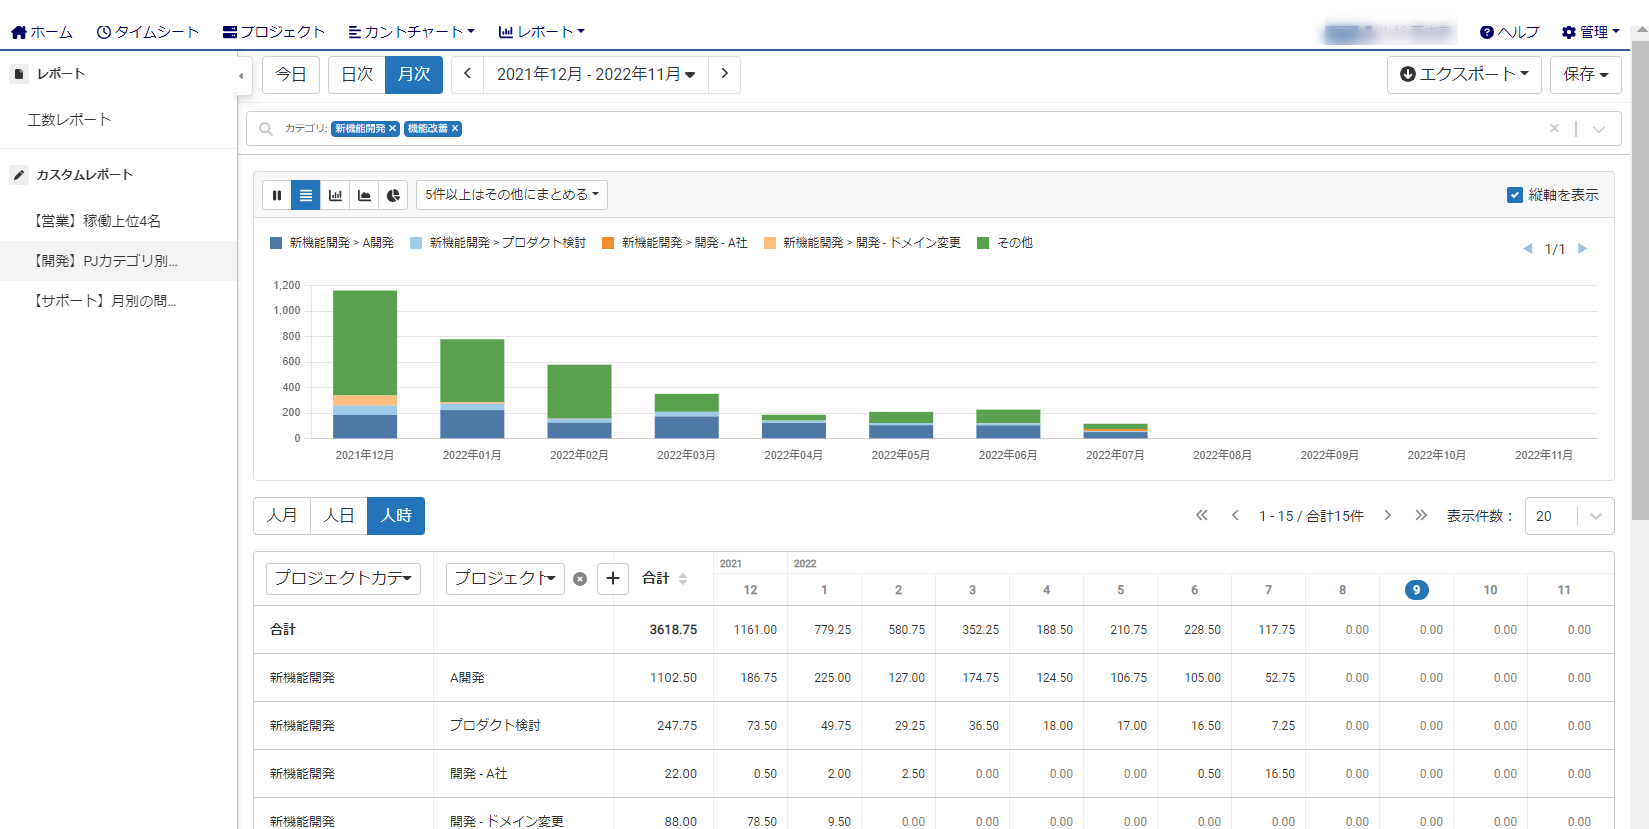Viewport: 1649px width, 829px height.
Task: Switch to the area chart view icon
Action: 364,195
